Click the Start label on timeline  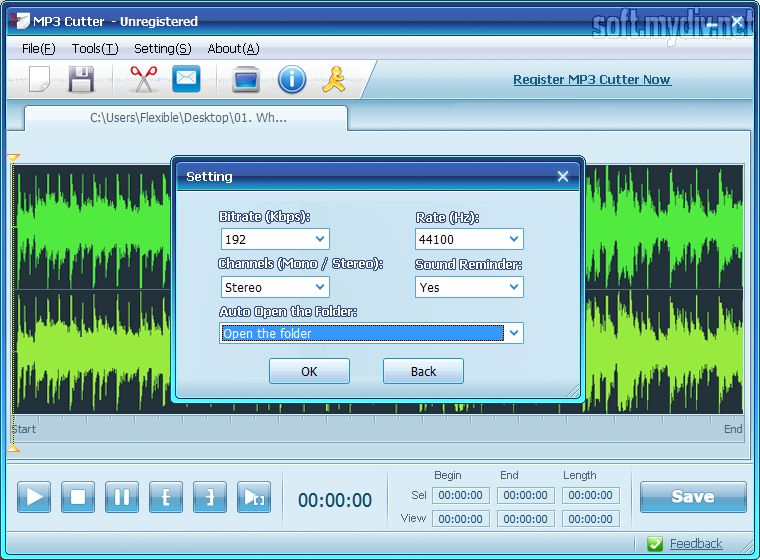tap(24, 429)
